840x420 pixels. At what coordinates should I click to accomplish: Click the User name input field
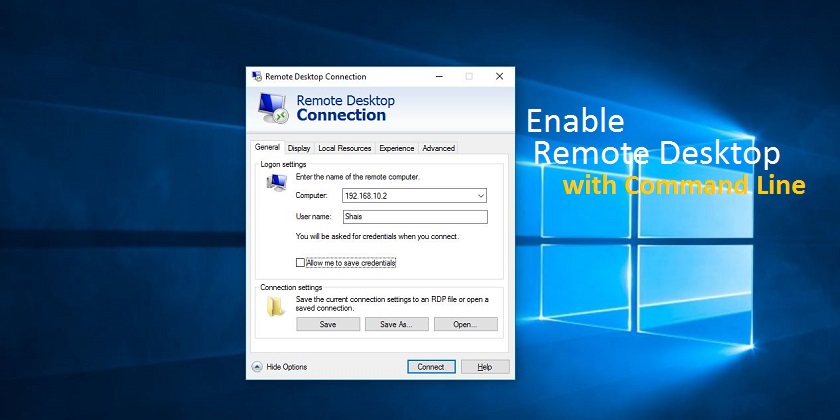[x=415, y=217]
